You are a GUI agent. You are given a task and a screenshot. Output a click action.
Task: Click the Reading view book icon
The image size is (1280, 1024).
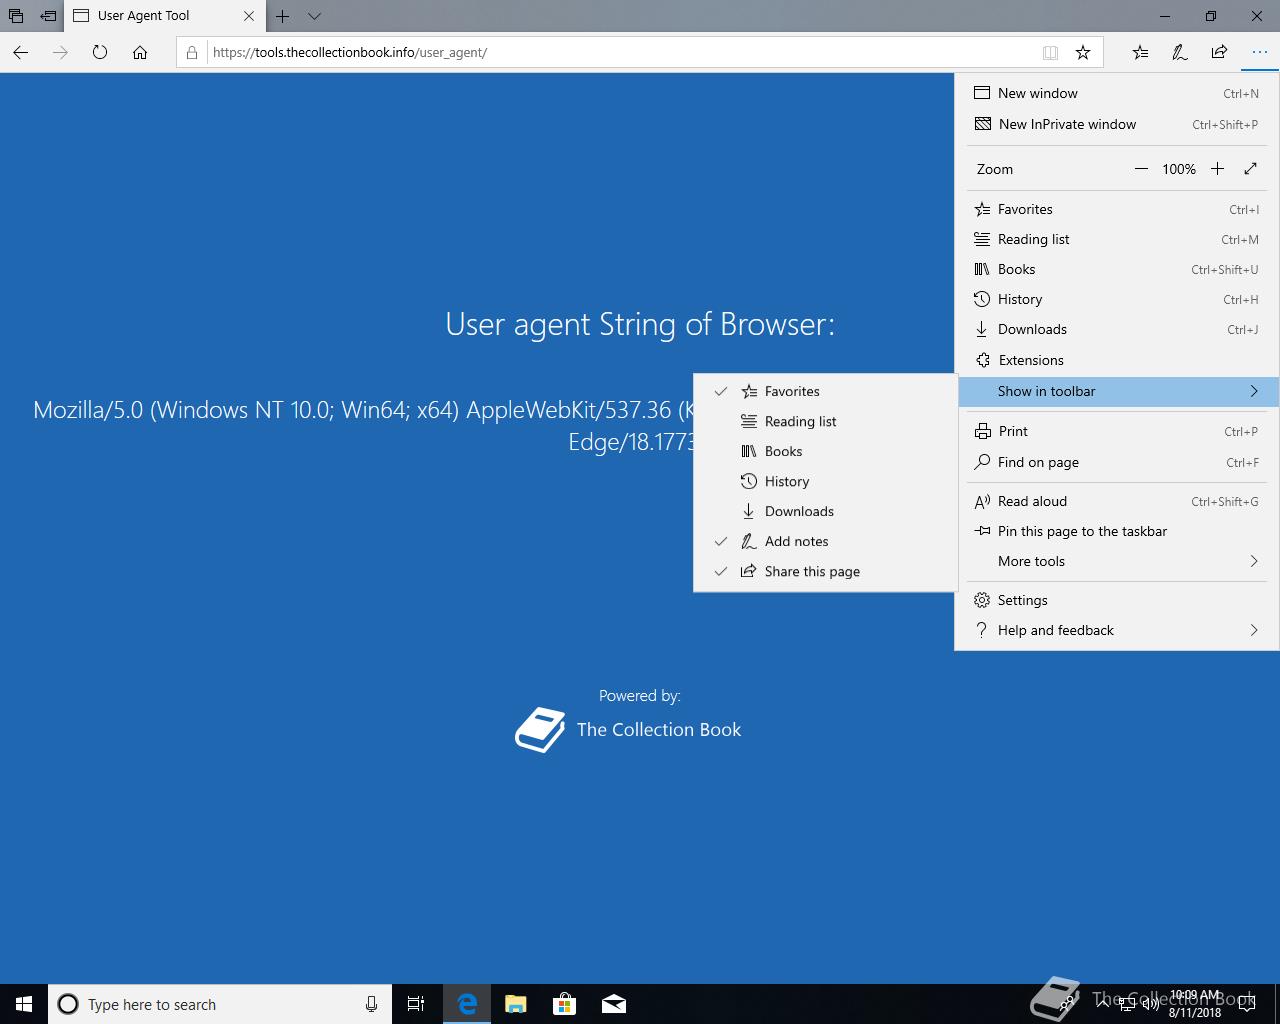coord(1050,52)
